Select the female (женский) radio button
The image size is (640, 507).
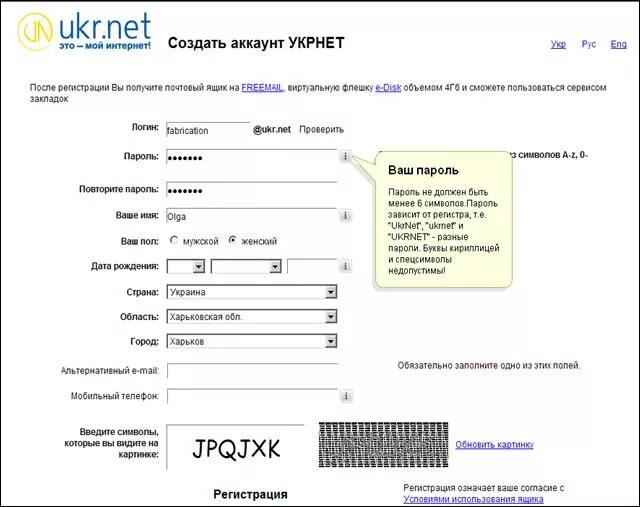(x=232, y=240)
